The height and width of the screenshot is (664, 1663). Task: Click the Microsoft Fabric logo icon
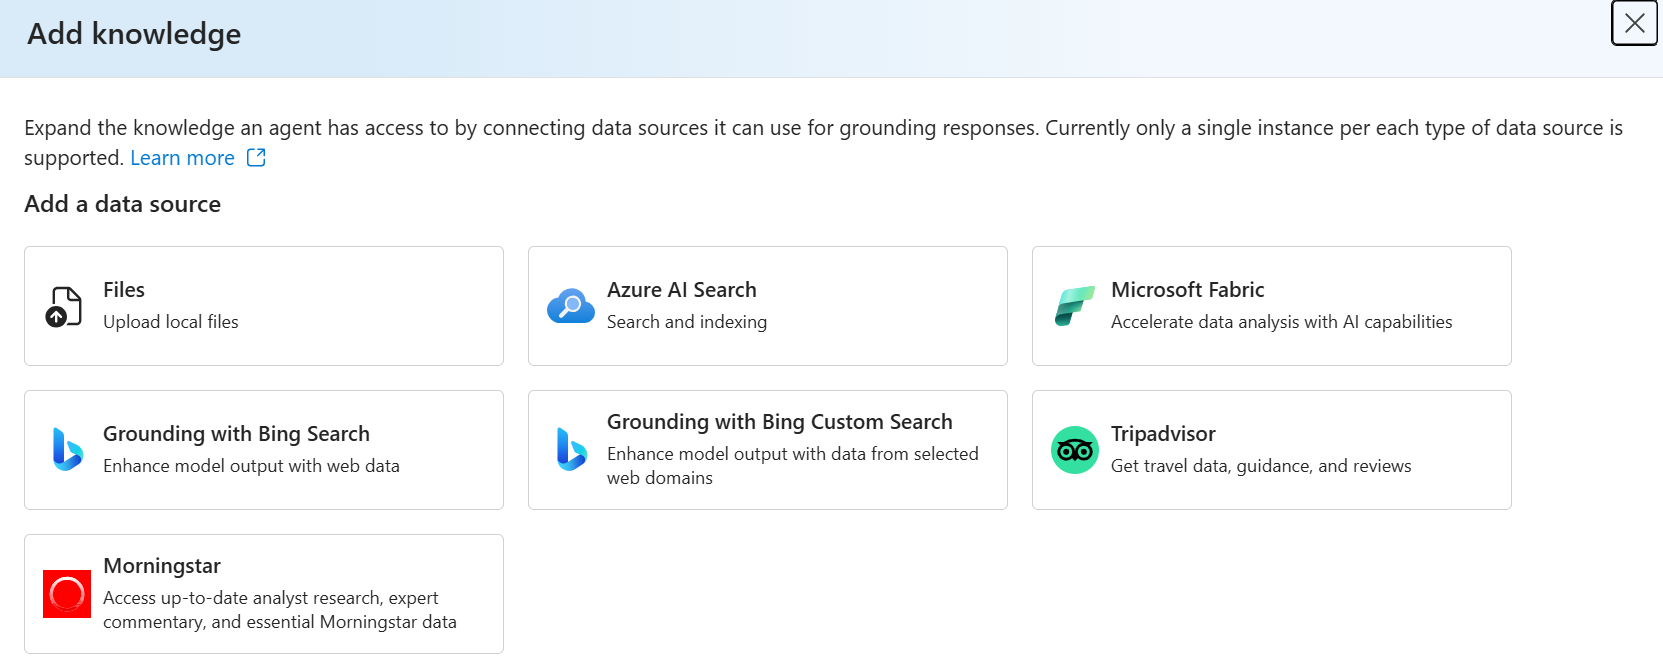1075,306
